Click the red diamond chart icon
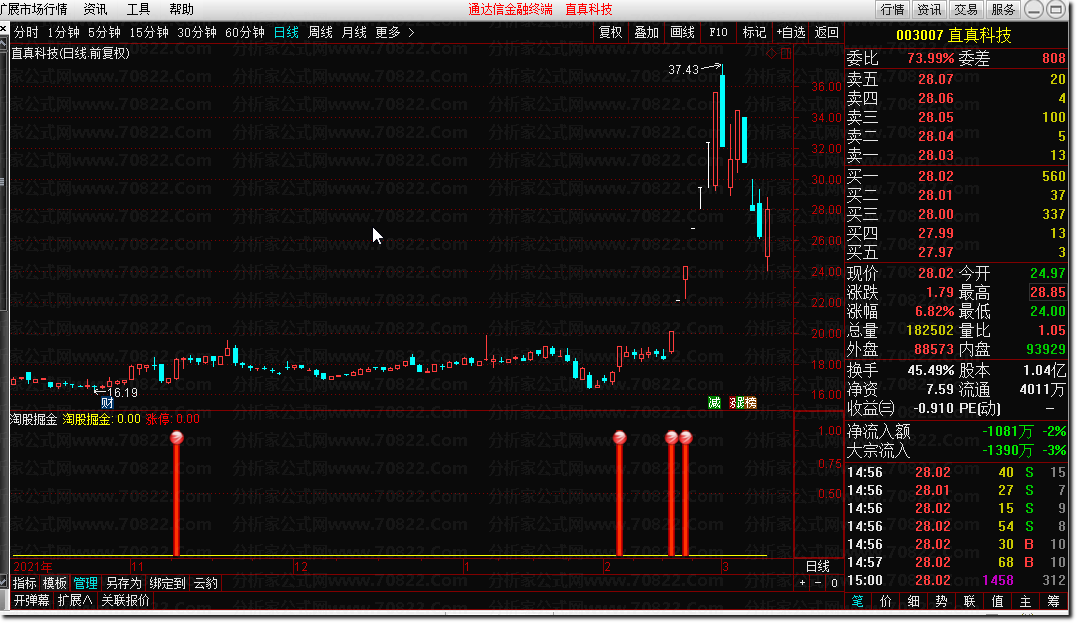This screenshot has height=623, width=1078. 771,53
